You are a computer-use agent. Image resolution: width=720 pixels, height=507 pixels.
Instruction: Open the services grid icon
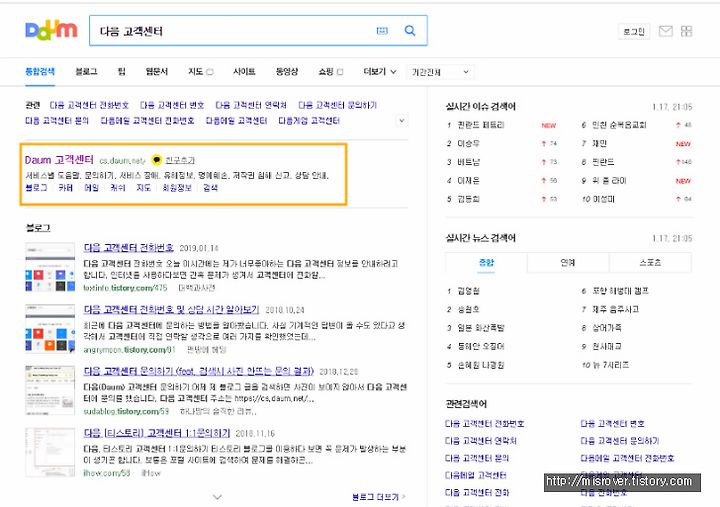[x=686, y=31]
